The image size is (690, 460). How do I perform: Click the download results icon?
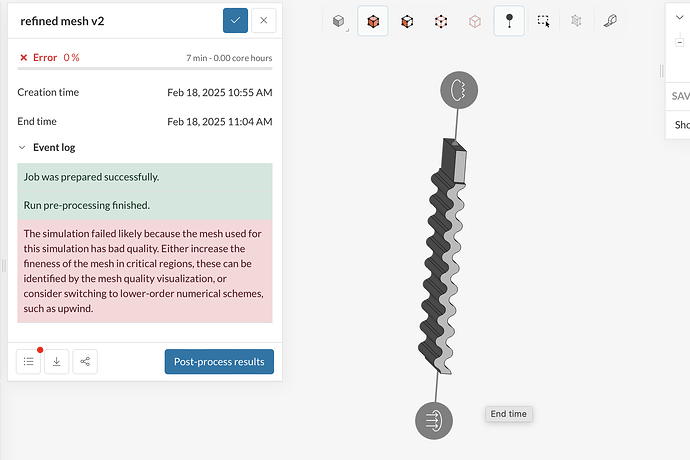[x=57, y=361]
